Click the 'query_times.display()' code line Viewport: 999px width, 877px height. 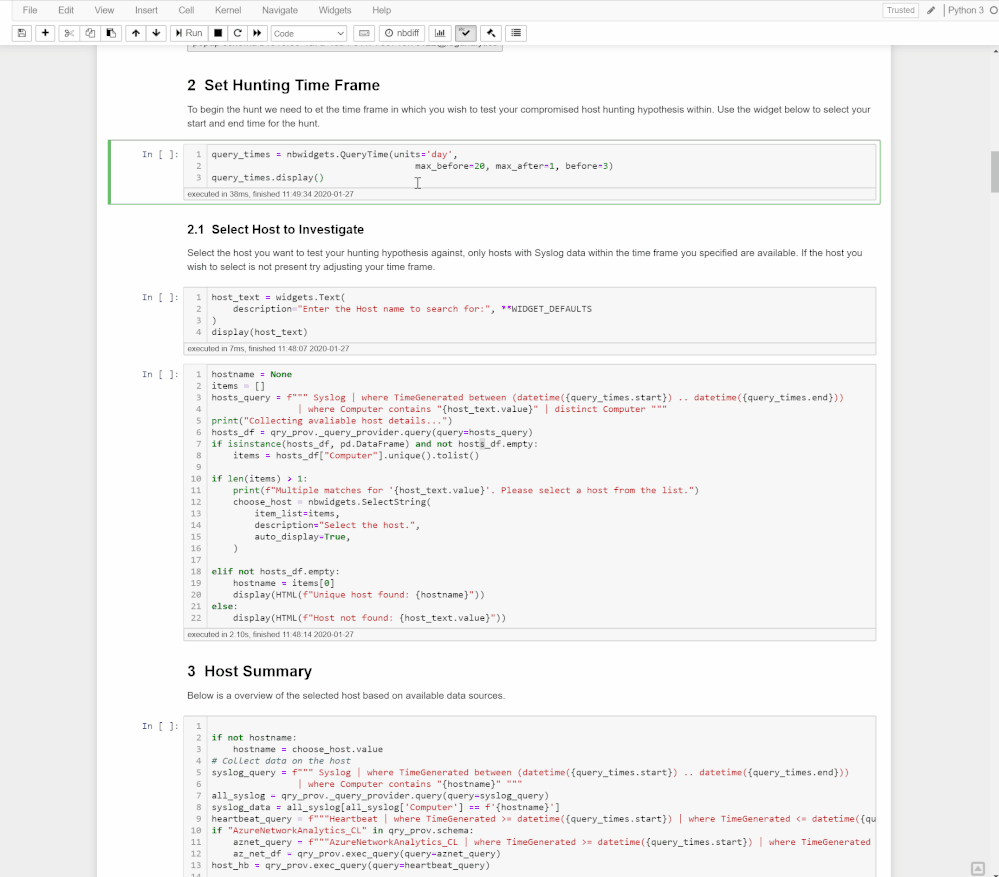268,178
